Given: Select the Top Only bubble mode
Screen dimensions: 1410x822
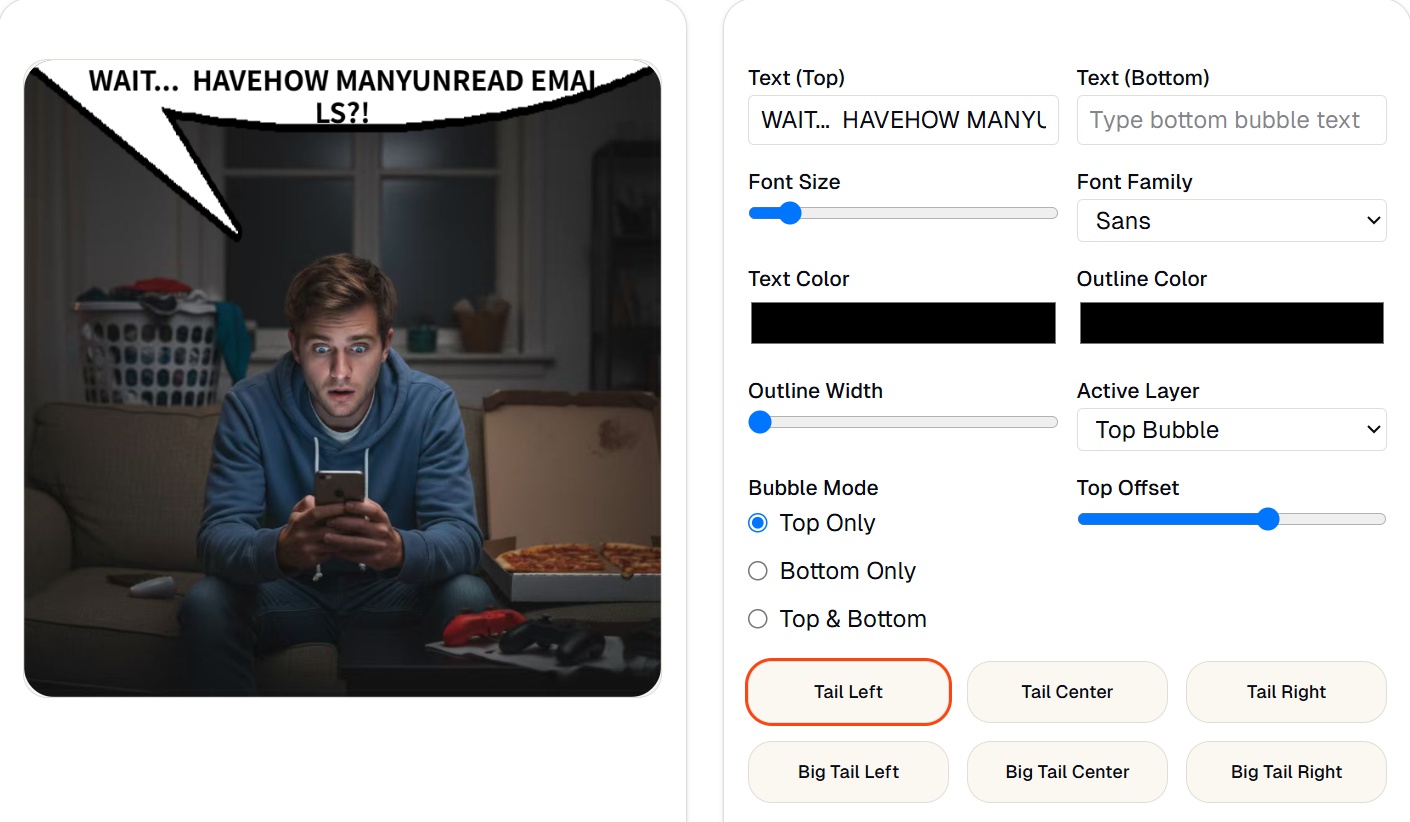Looking at the screenshot, I should click(x=758, y=523).
